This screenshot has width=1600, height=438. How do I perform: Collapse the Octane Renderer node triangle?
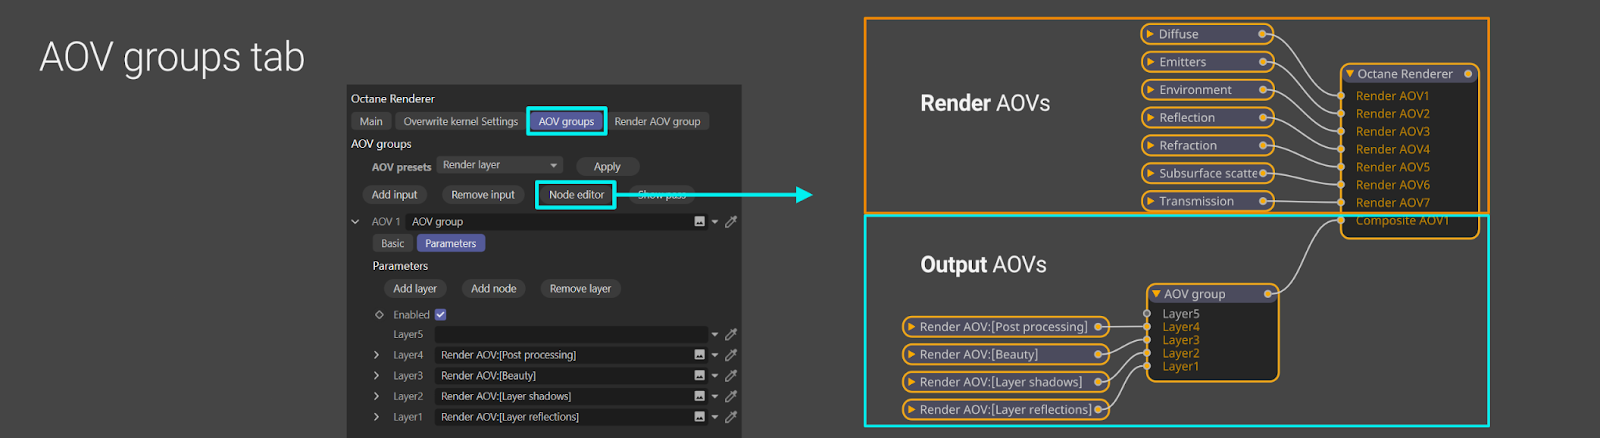coord(1349,74)
